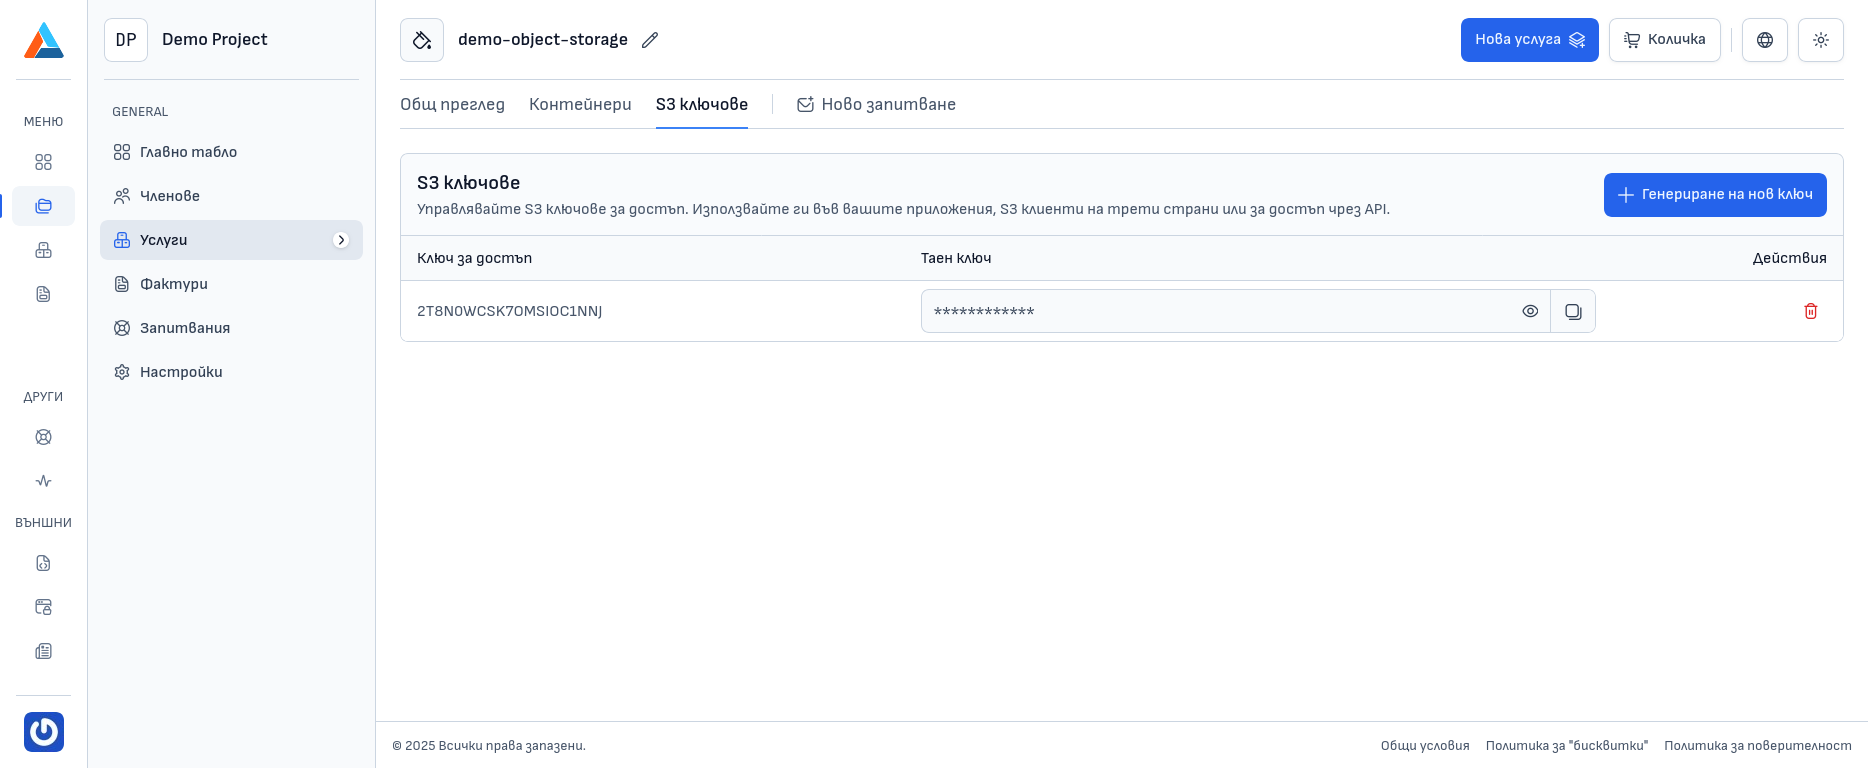
Task: Open the language globe selector
Action: [1764, 40]
